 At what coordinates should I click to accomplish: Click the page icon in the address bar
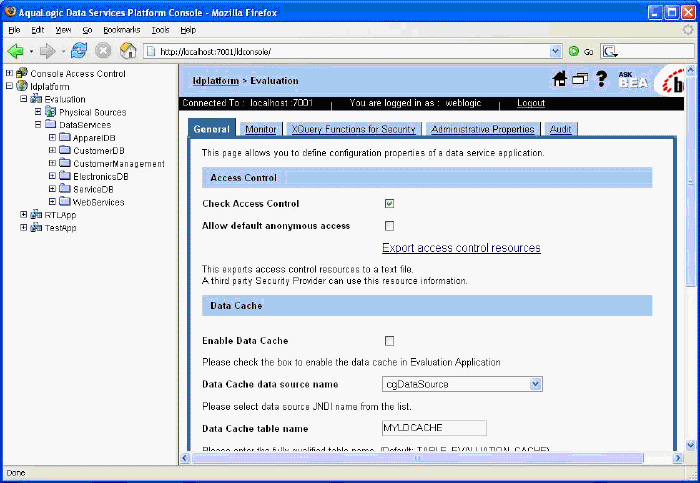click(x=151, y=51)
